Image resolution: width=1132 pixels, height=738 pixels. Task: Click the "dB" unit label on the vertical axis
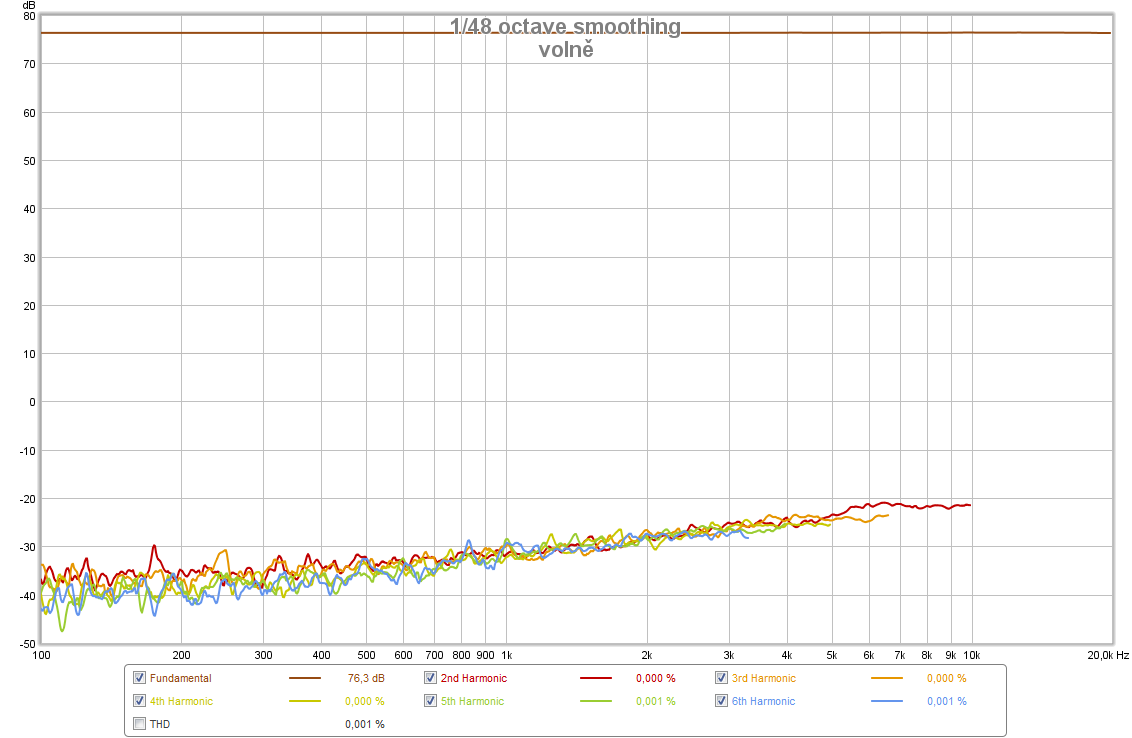[29, 5]
